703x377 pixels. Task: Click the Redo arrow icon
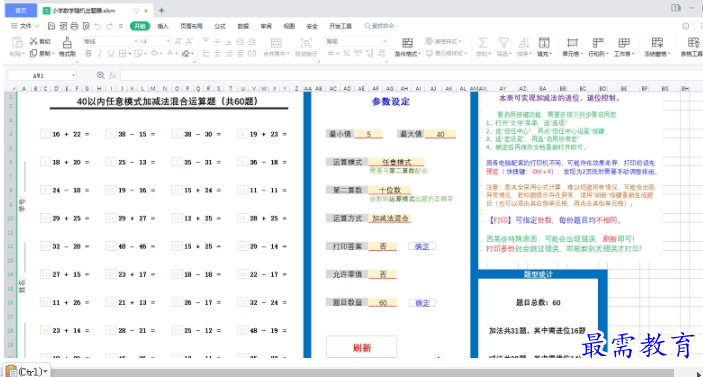click(x=109, y=26)
